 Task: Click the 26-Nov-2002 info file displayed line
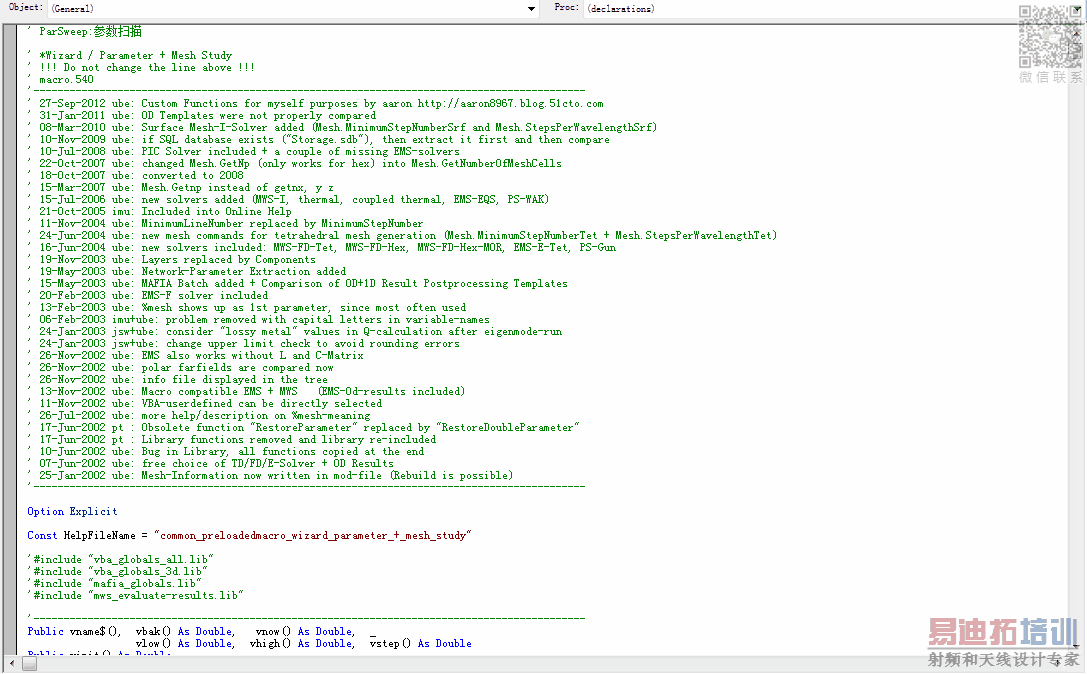pyautogui.click(x=177, y=379)
